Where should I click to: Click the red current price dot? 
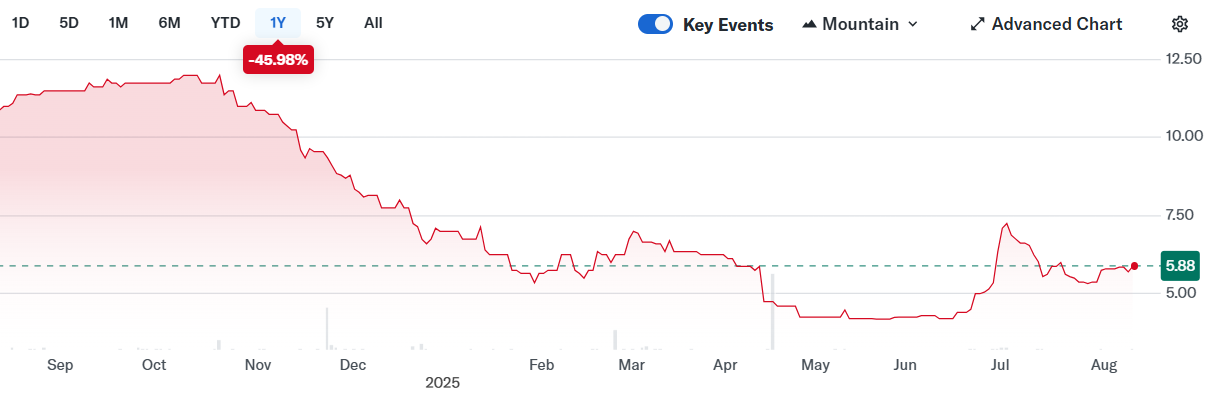coord(1134,266)
